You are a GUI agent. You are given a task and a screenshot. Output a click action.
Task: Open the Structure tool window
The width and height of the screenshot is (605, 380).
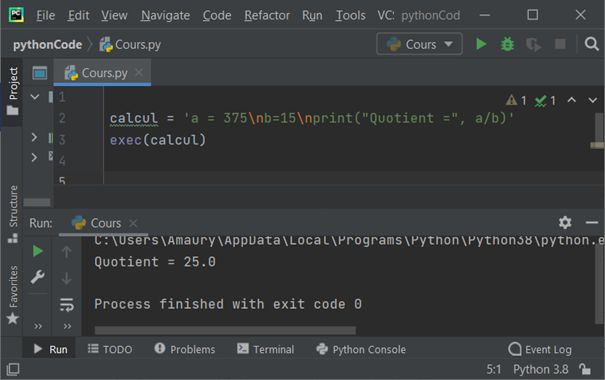[13, 213]
